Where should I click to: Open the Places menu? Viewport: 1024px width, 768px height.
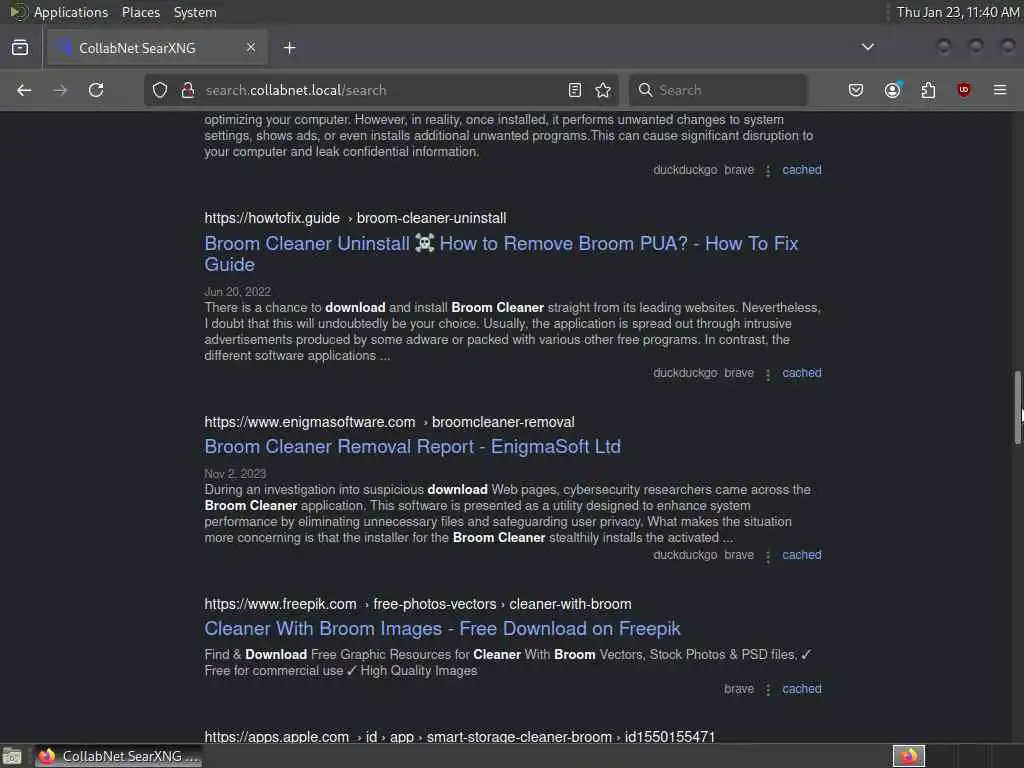click(x=140, y=12)
